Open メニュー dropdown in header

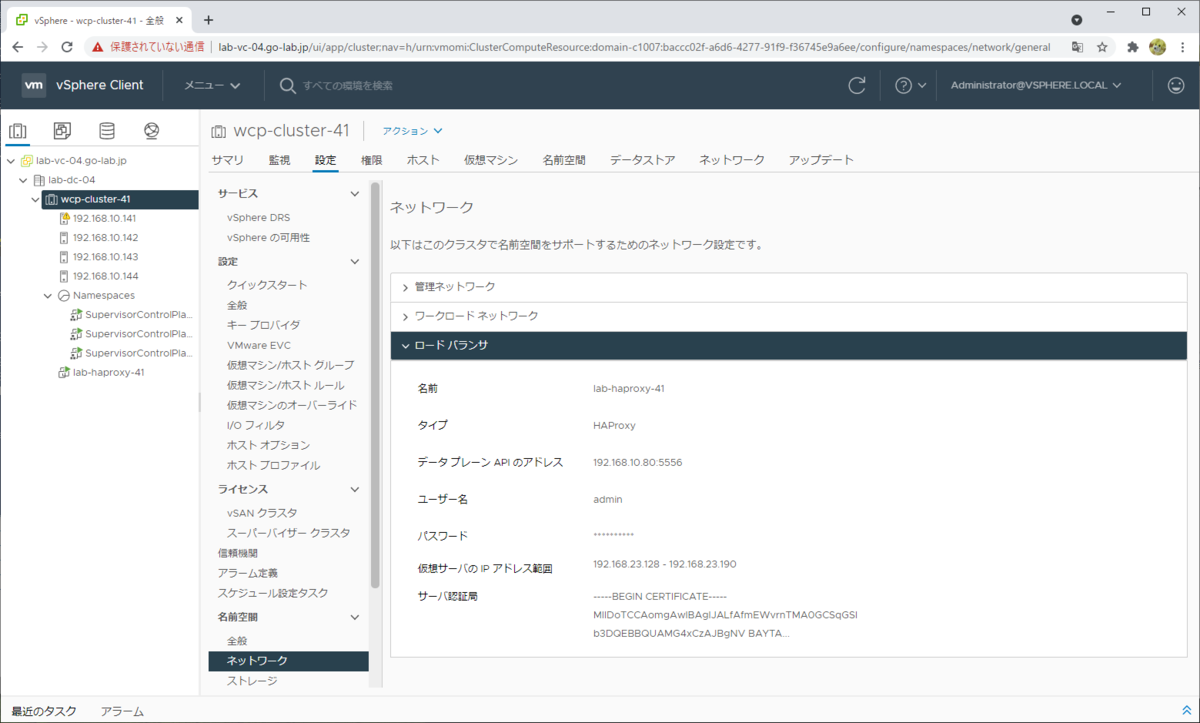click(x=212, y=85)
